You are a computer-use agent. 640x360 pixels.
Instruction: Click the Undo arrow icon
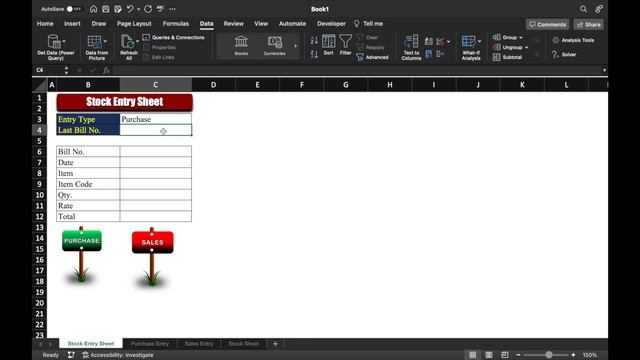130,9
